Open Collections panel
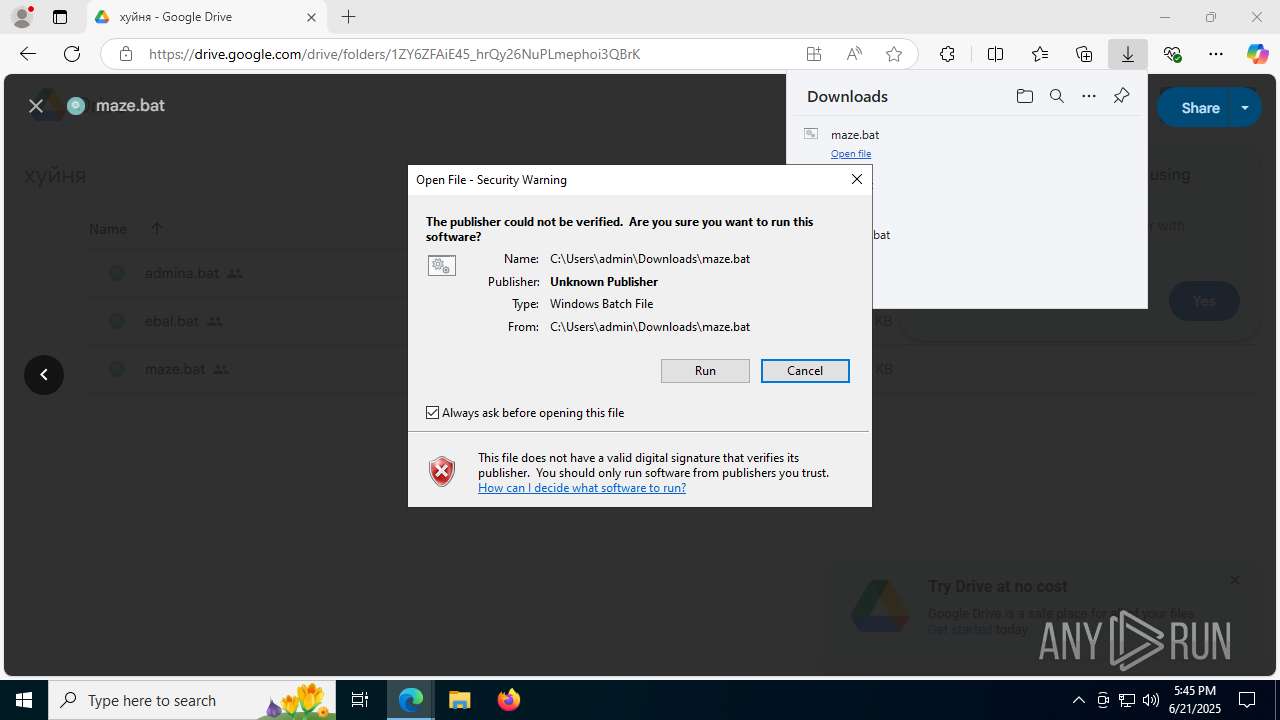The width and height of the screenshot is (1280, 720). [1084, 54]
